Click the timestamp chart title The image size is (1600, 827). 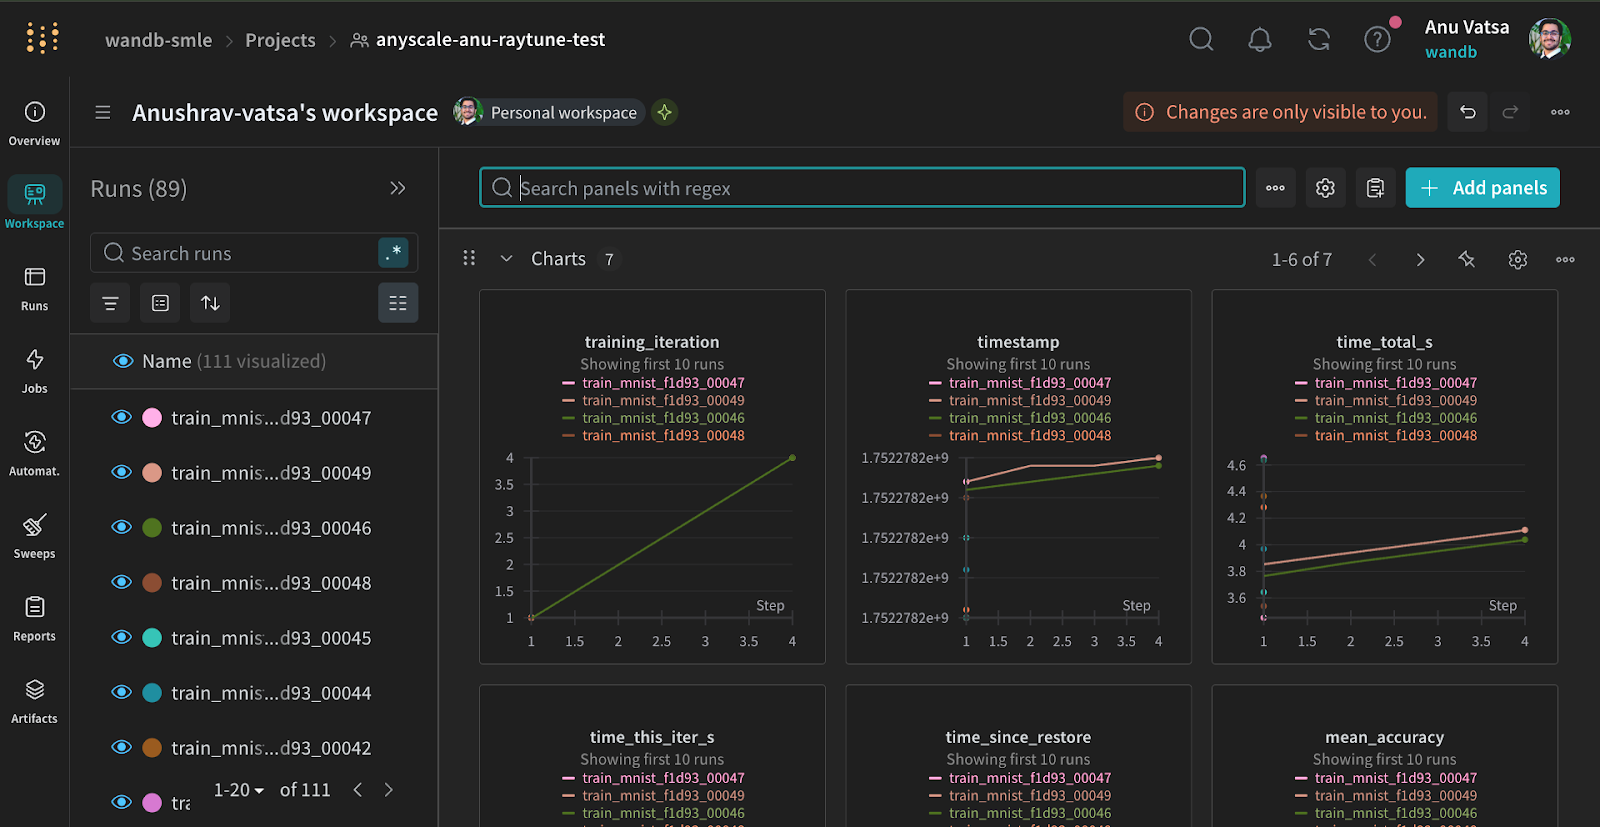[1018, 342]
